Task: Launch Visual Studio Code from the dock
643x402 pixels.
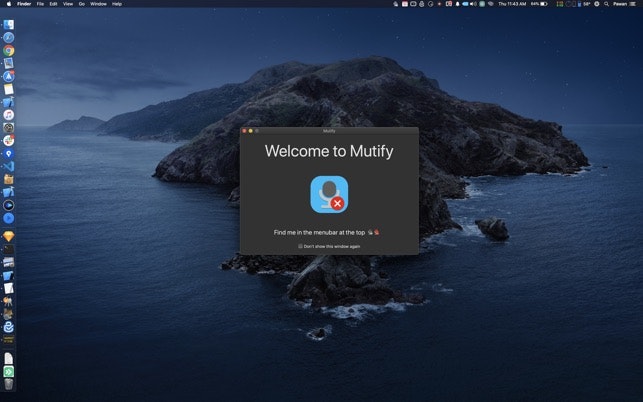Action: pos(9,166)
